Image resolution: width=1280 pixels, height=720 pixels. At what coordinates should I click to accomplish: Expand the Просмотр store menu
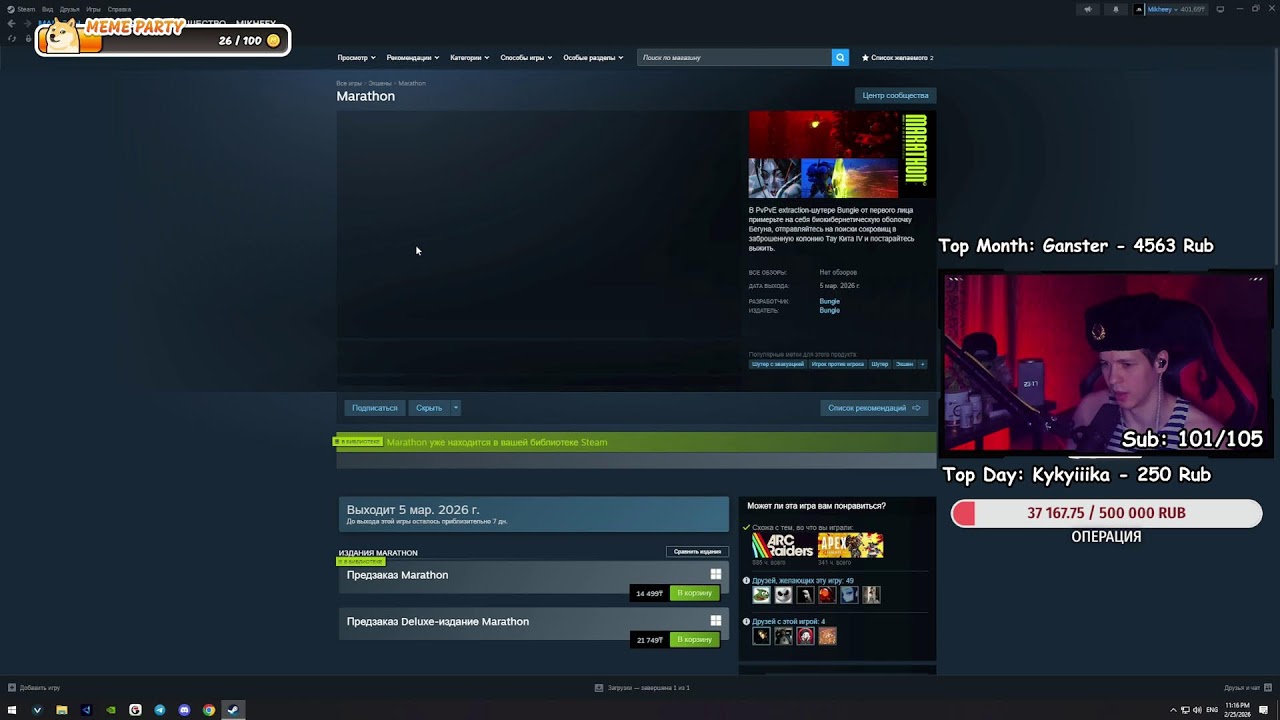pyautogui.click(x=356, y=58)
